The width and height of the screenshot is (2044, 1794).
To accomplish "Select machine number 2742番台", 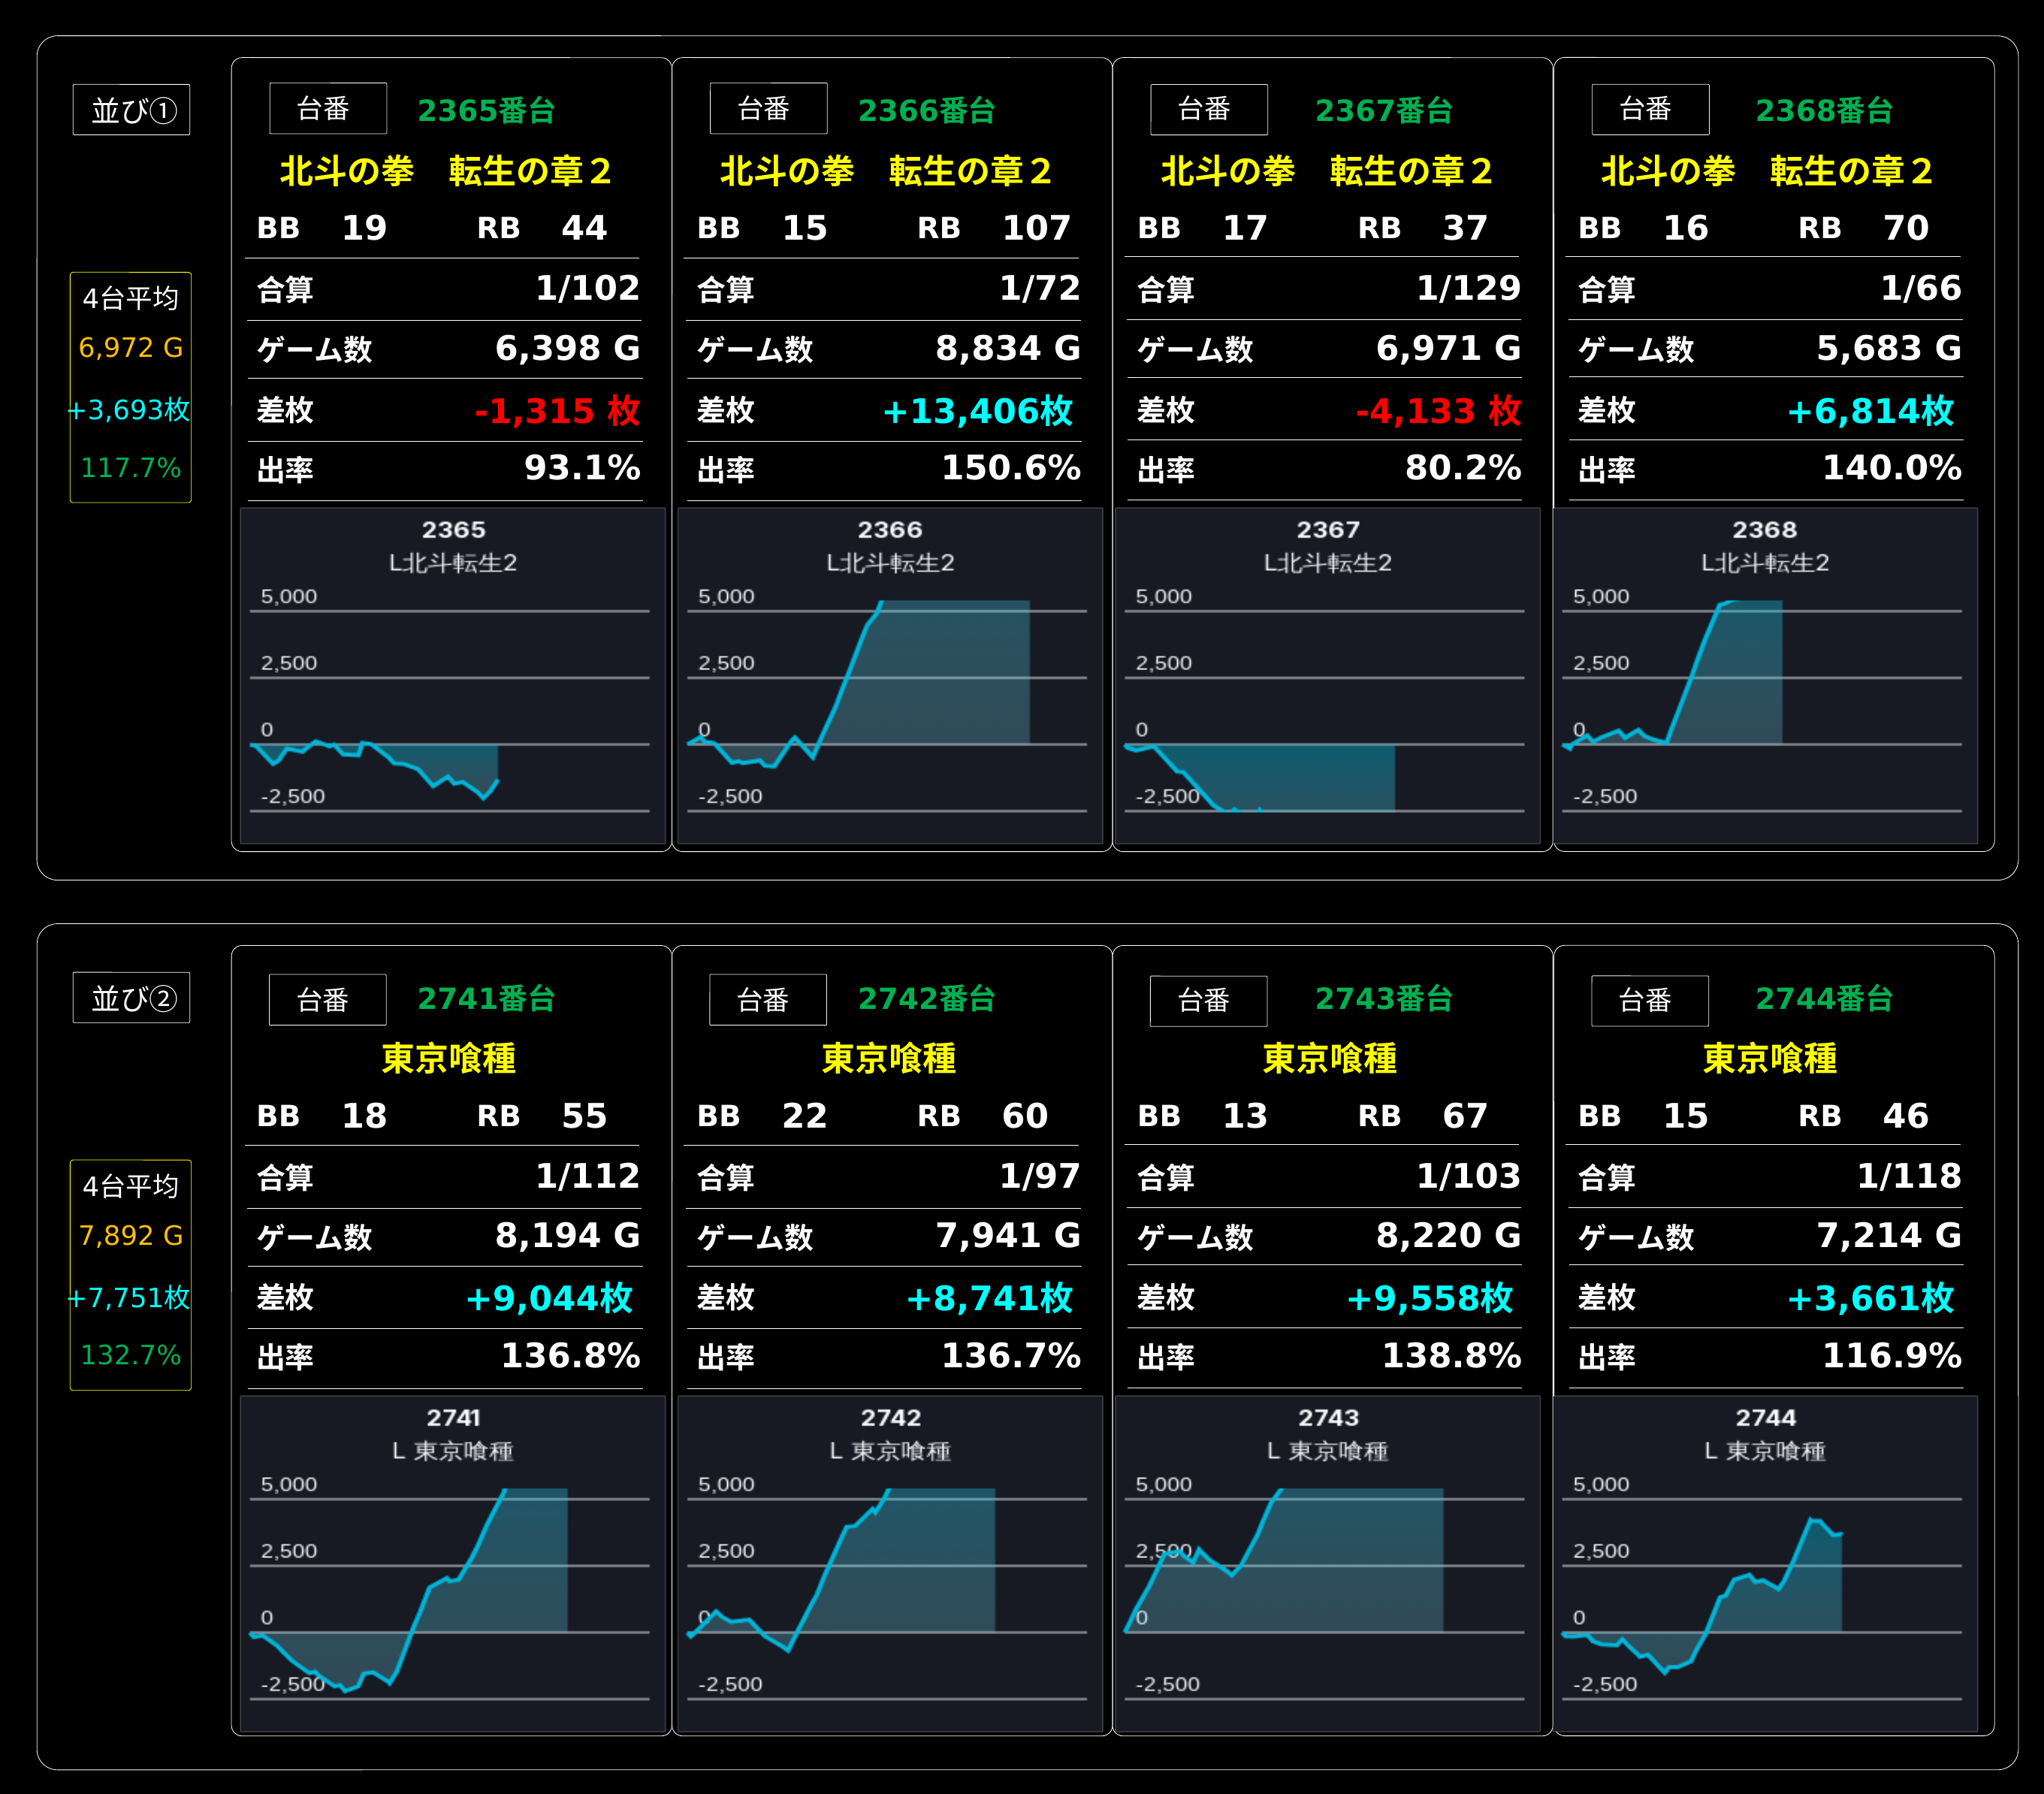I will click(x=927, y=998).
